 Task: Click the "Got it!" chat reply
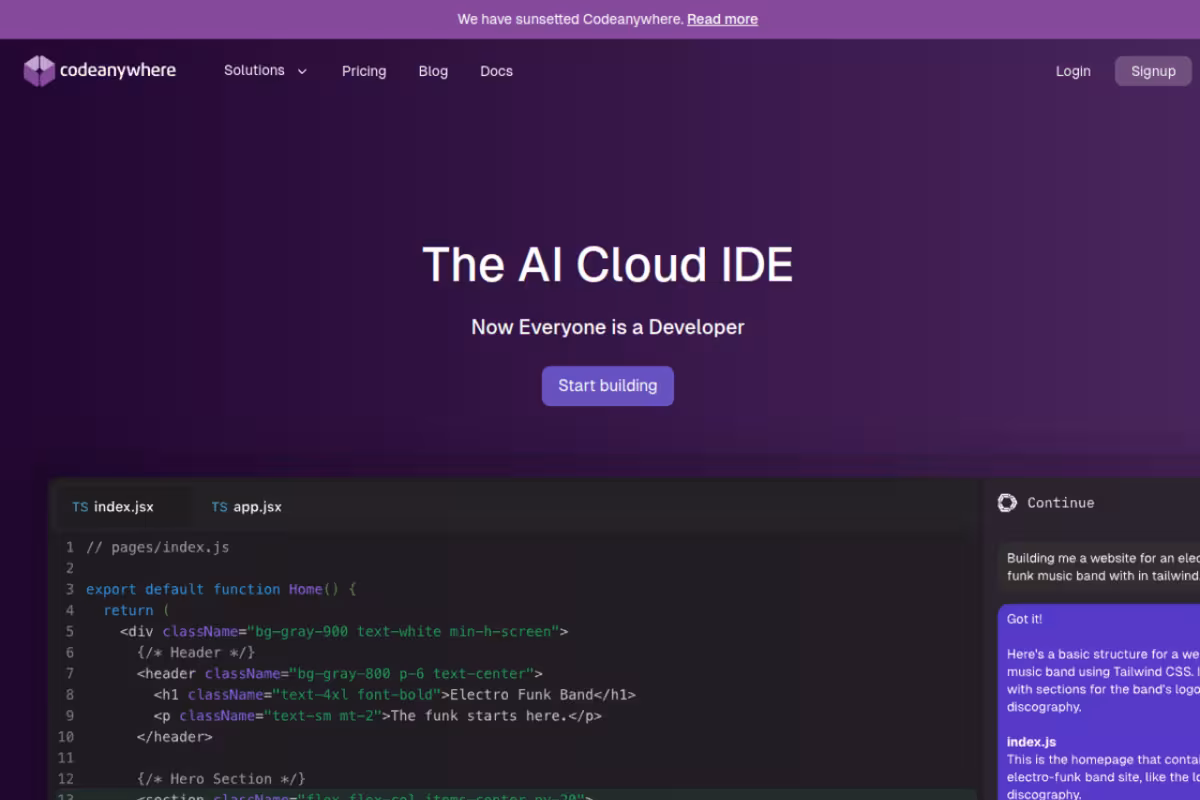(1025, 619)
